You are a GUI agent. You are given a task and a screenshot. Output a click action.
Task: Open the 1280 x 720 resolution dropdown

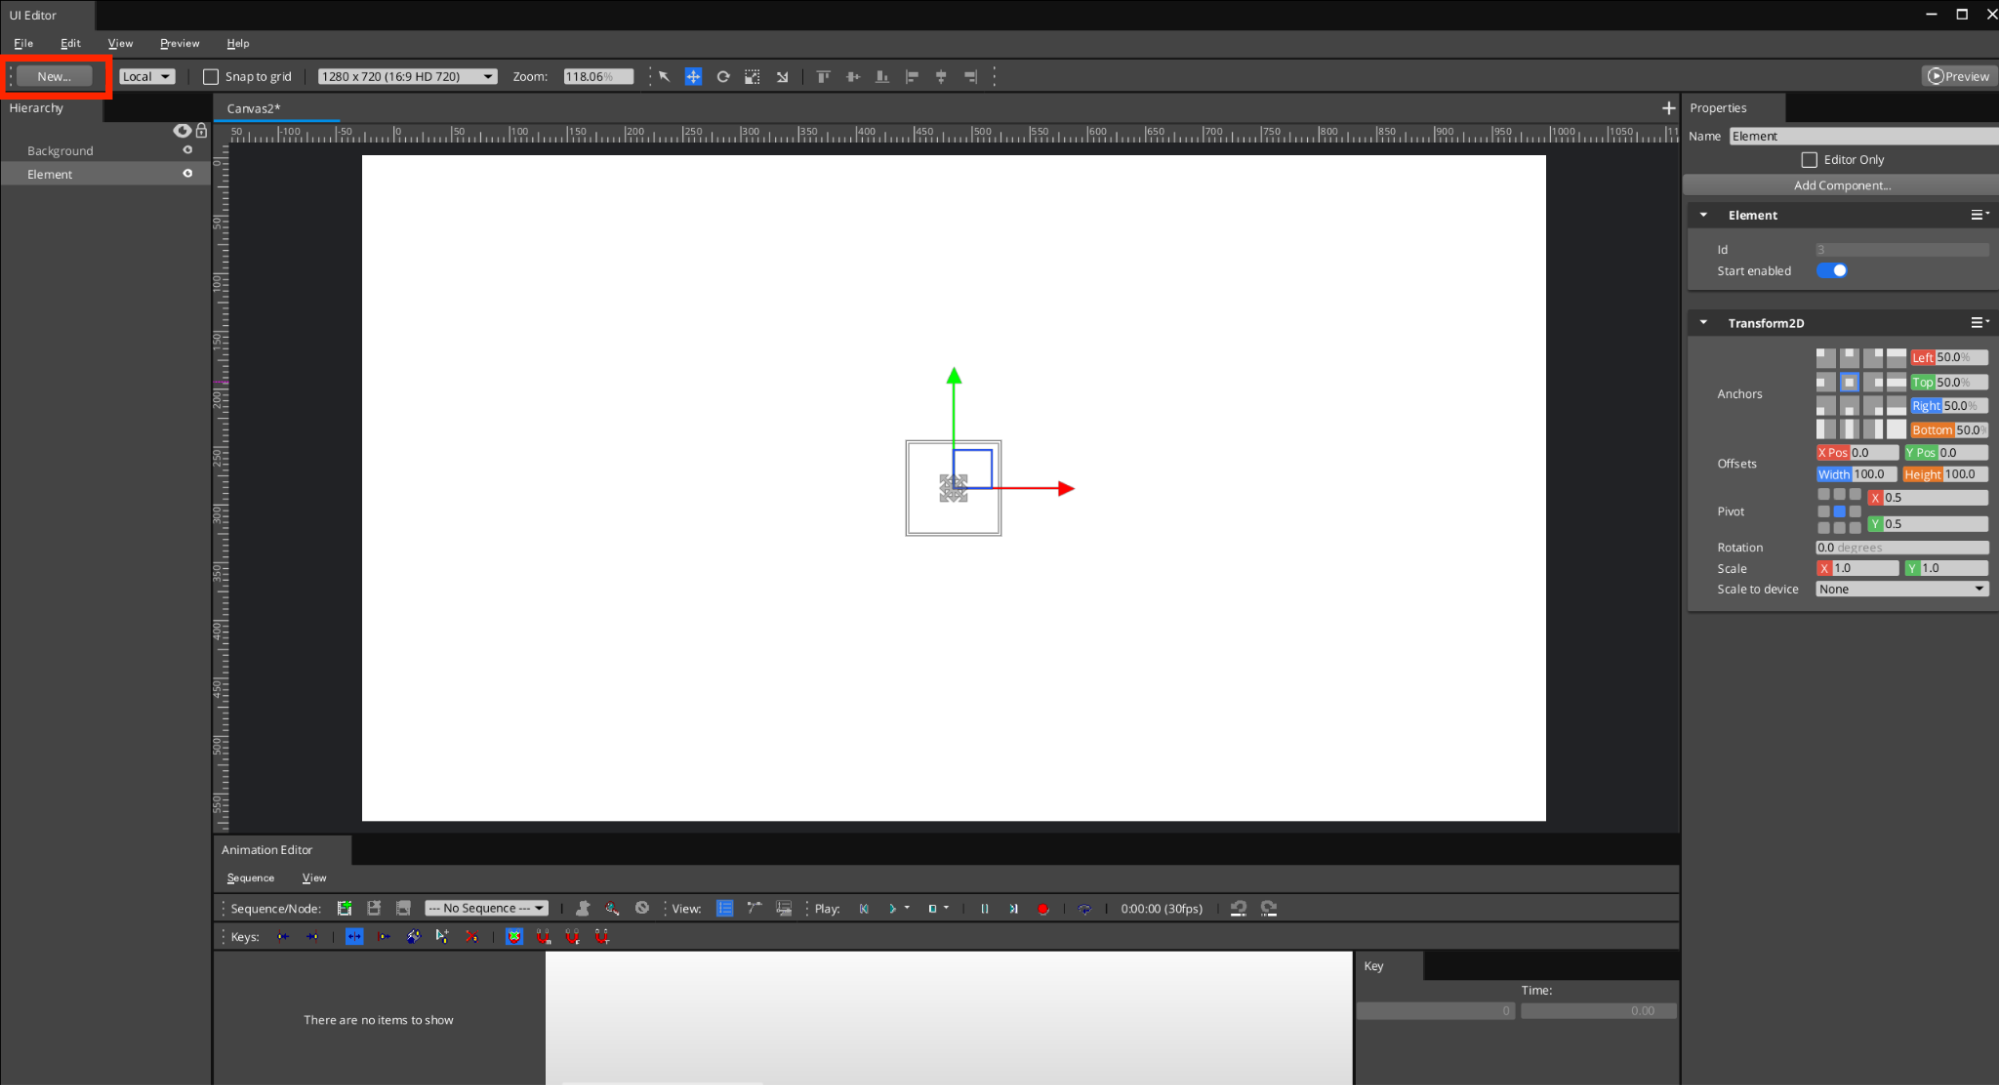coord(407,77)
